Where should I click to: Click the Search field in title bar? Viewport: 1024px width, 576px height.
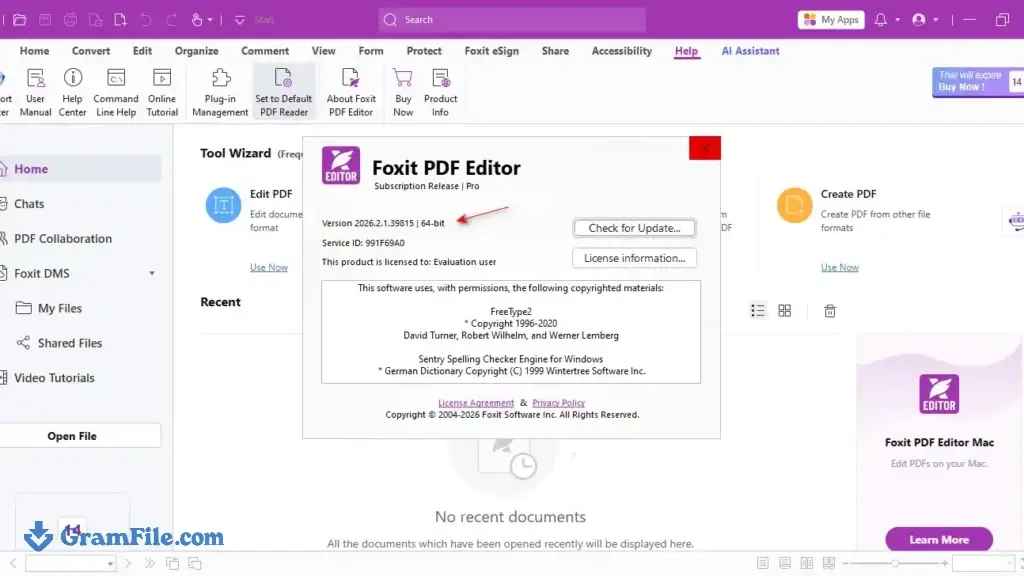tap(512, 20)
